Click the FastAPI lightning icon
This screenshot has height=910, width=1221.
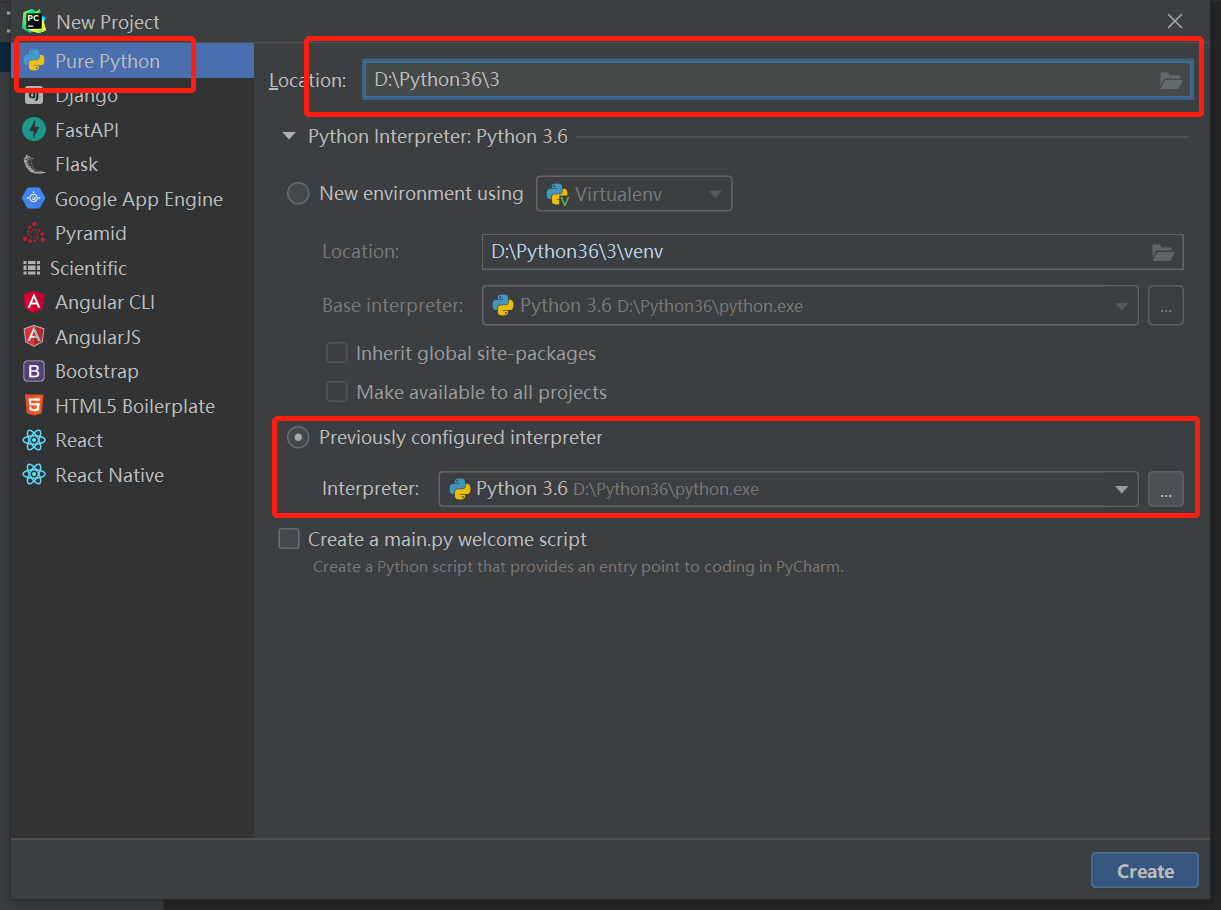[x=35, y=130]
